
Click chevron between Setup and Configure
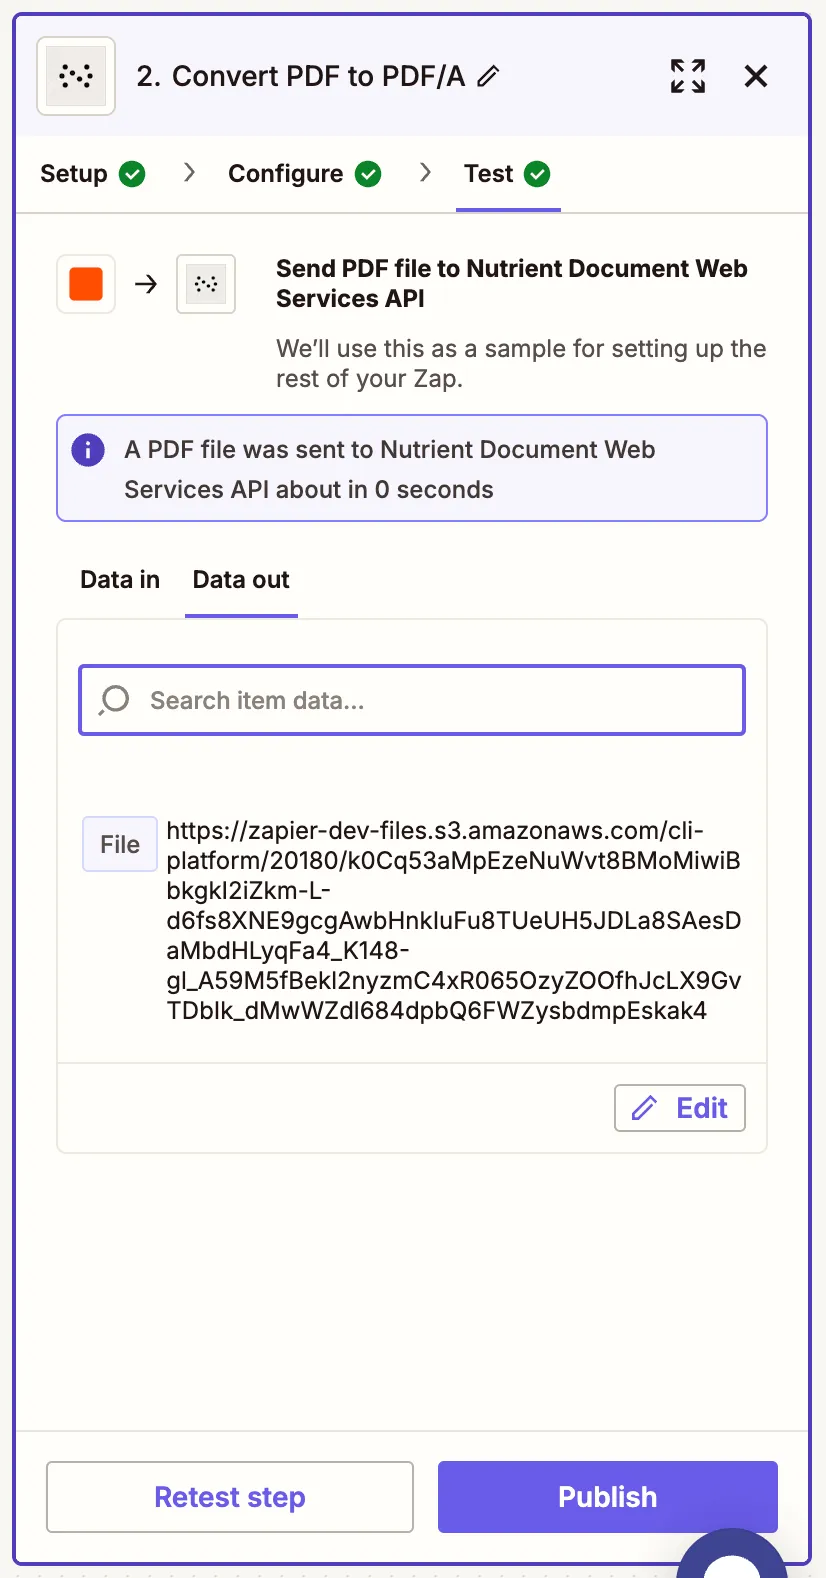coord(189,173)
